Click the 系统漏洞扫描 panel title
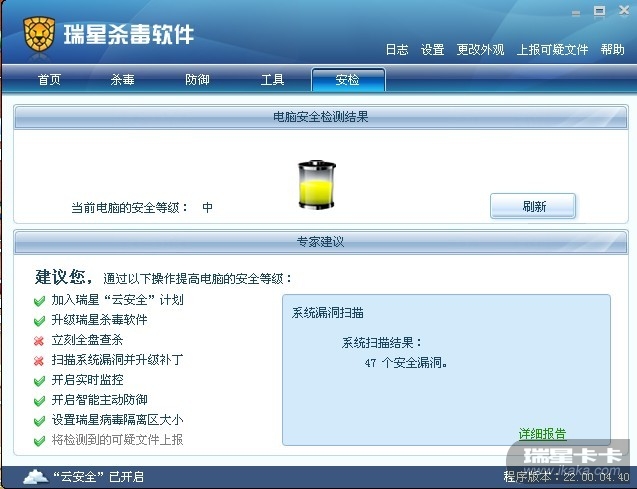The height and width of the screenshot is (489, 637). point(327,313)
